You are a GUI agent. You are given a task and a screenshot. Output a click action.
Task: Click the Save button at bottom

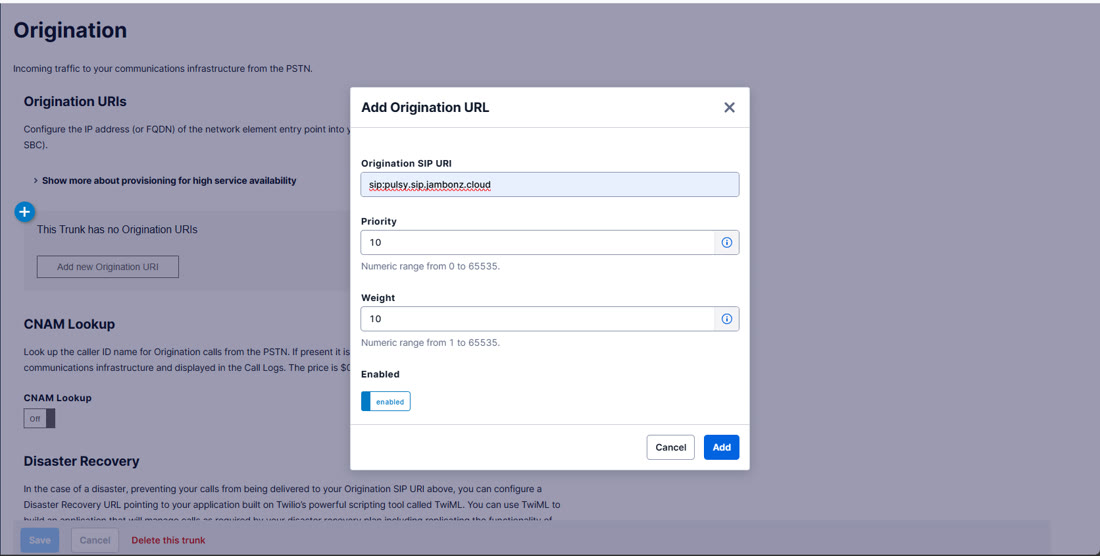39,540
